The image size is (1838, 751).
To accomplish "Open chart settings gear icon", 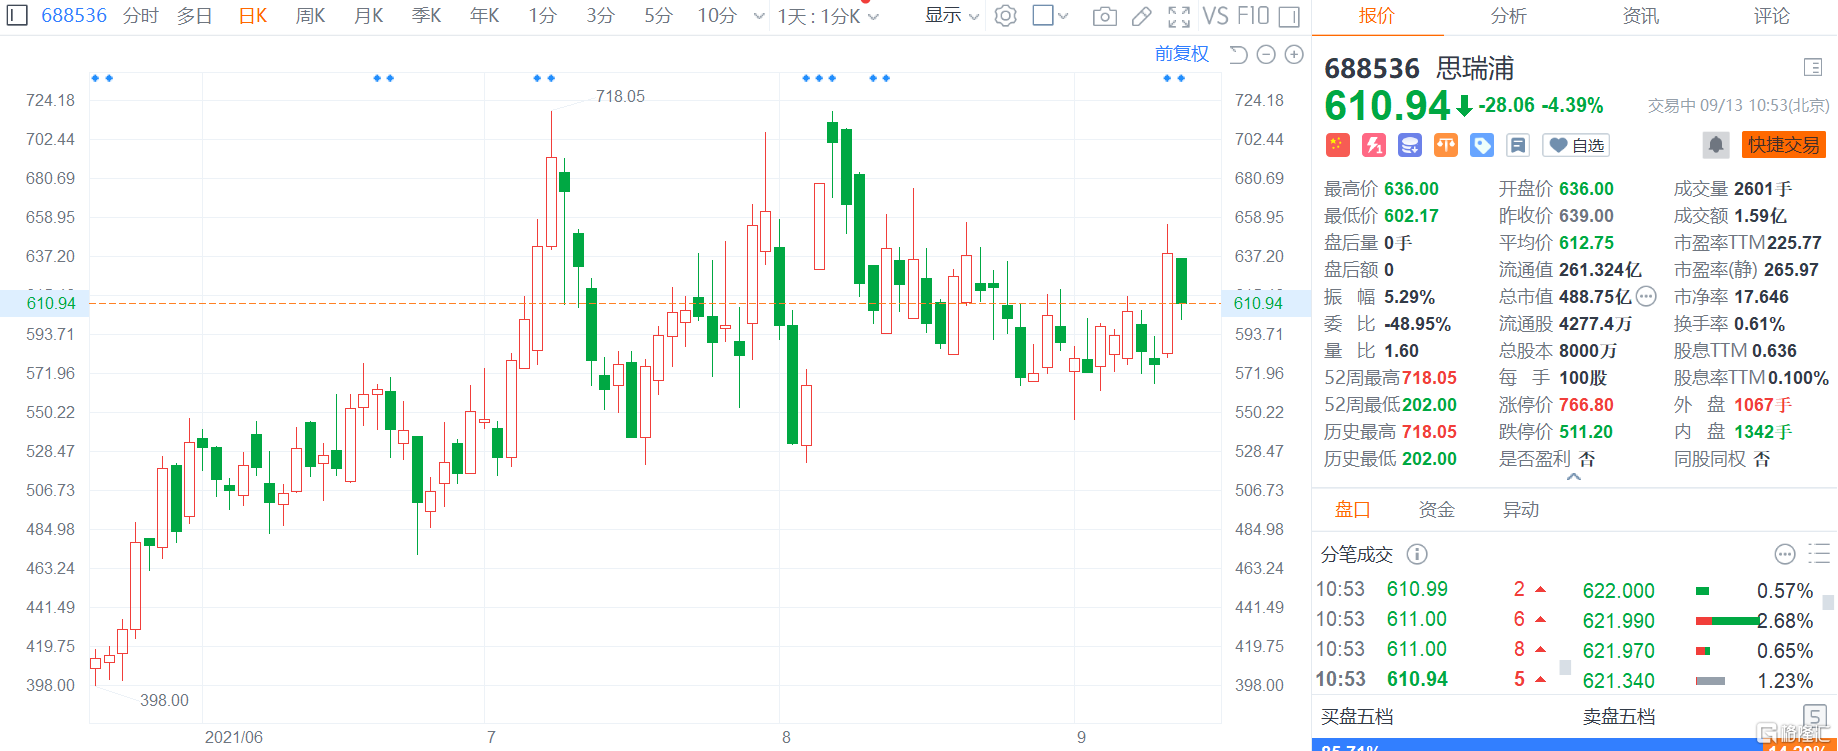I will (1006, 16).
